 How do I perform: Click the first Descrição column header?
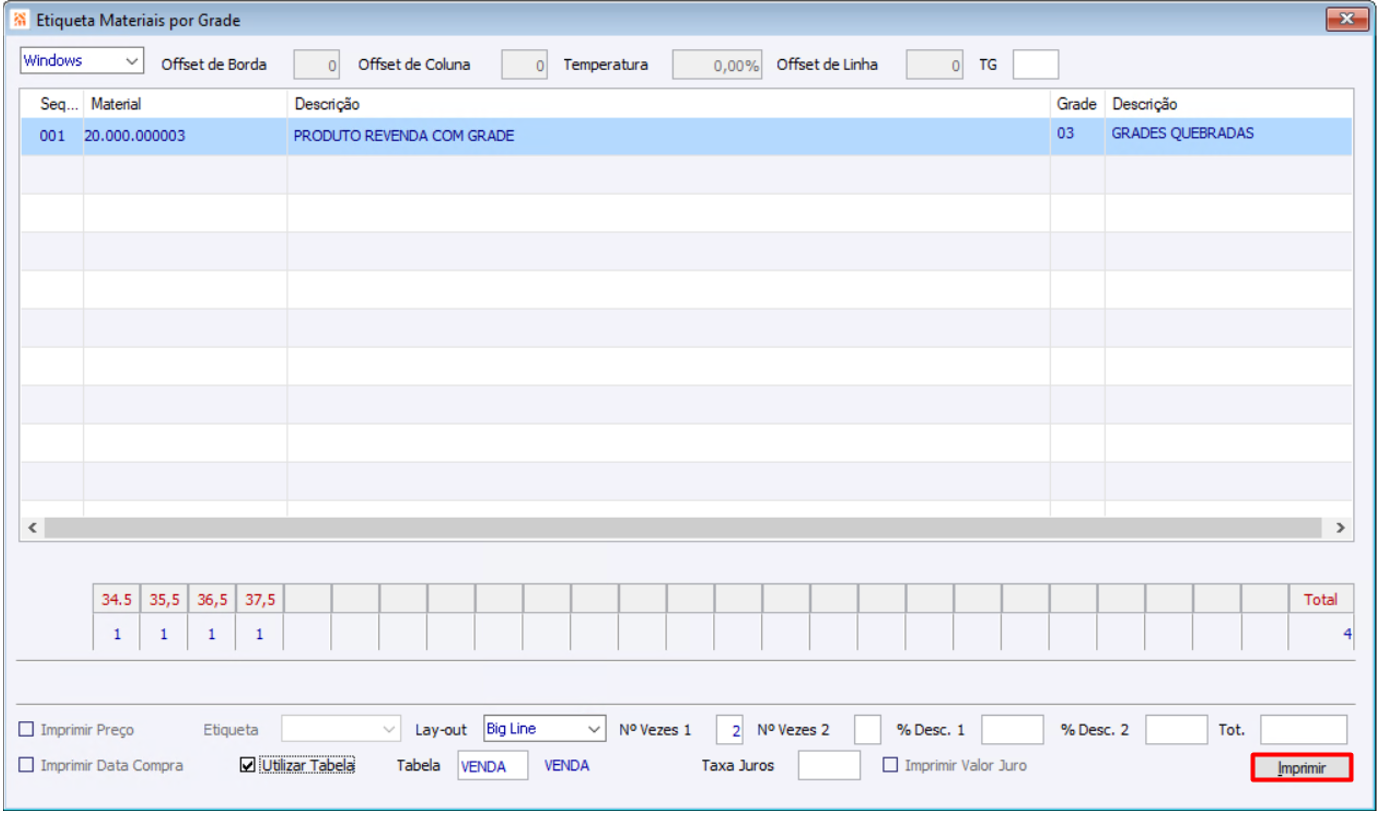point(668,104)
